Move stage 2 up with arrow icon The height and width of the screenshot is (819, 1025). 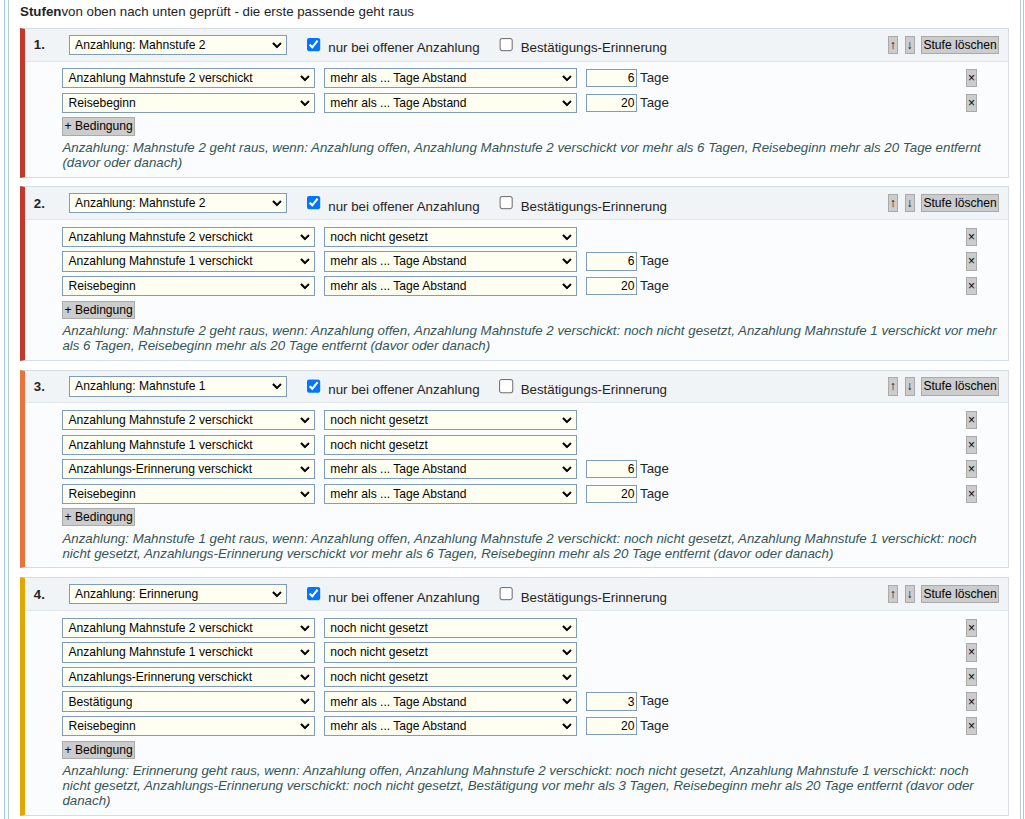point(892,203)
